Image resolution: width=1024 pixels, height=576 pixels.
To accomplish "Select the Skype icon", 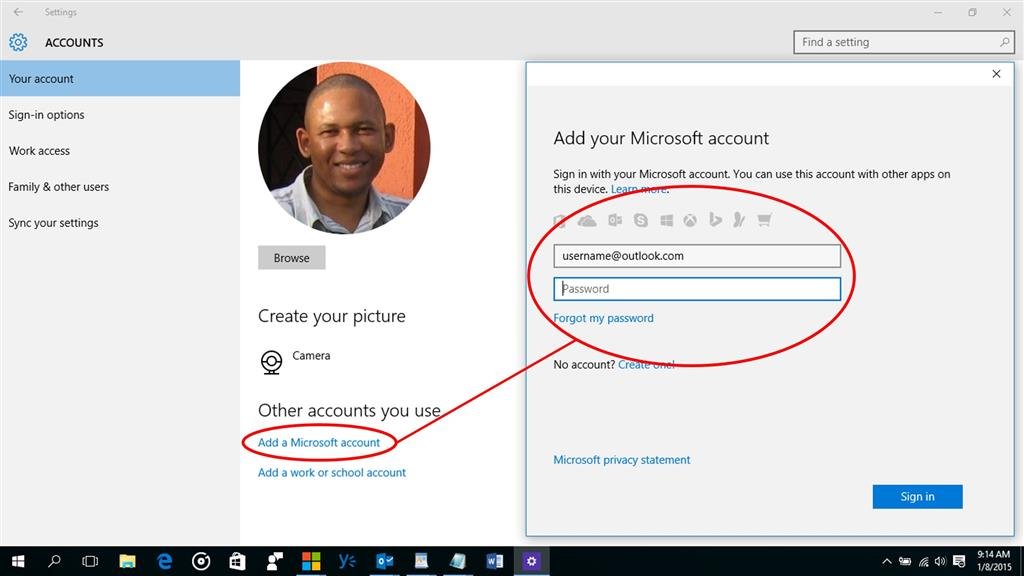I will click(x=641, y=220).
